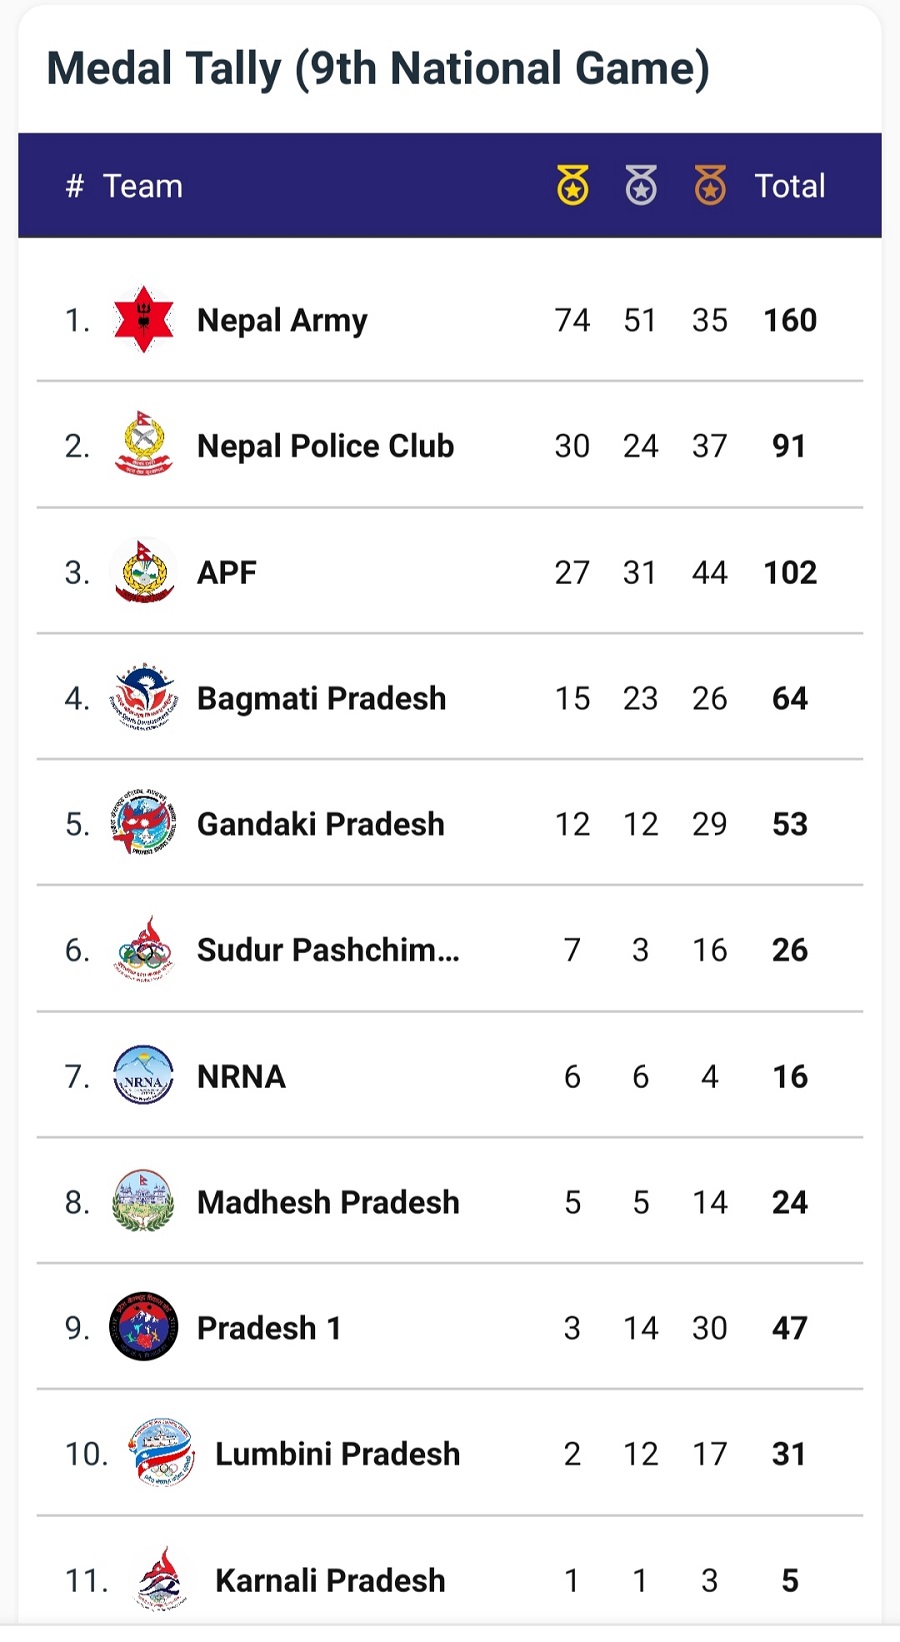Click the bronze medal column icon
The image size is (900, 1642).
coord(710,186)
